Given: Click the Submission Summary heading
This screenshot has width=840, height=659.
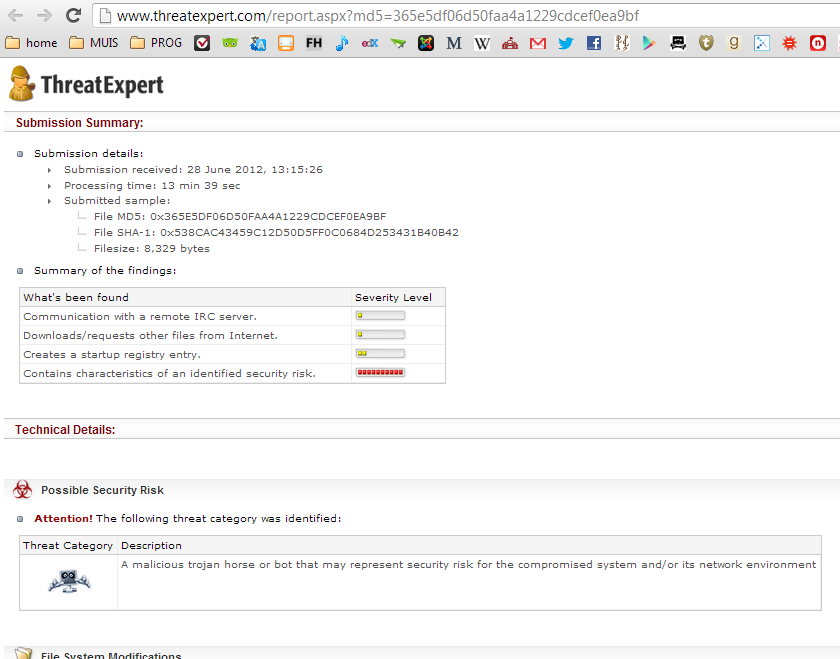Looking at the screenshot, I should (80, 123).
